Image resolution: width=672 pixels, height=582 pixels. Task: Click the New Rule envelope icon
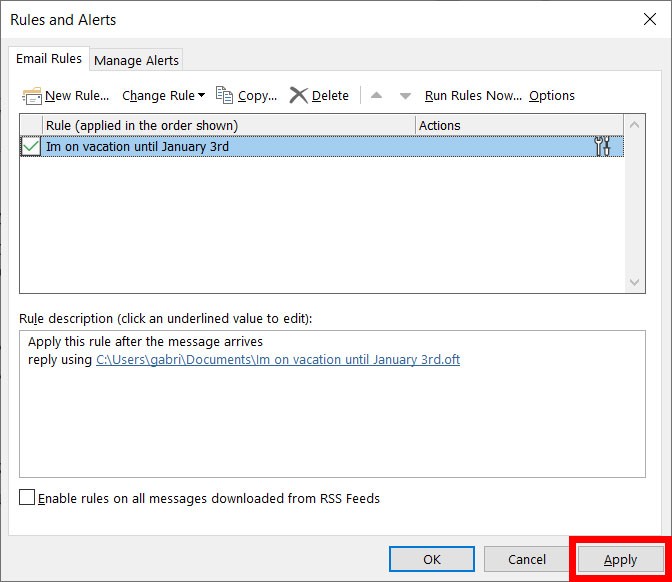(x=32, y=96)
